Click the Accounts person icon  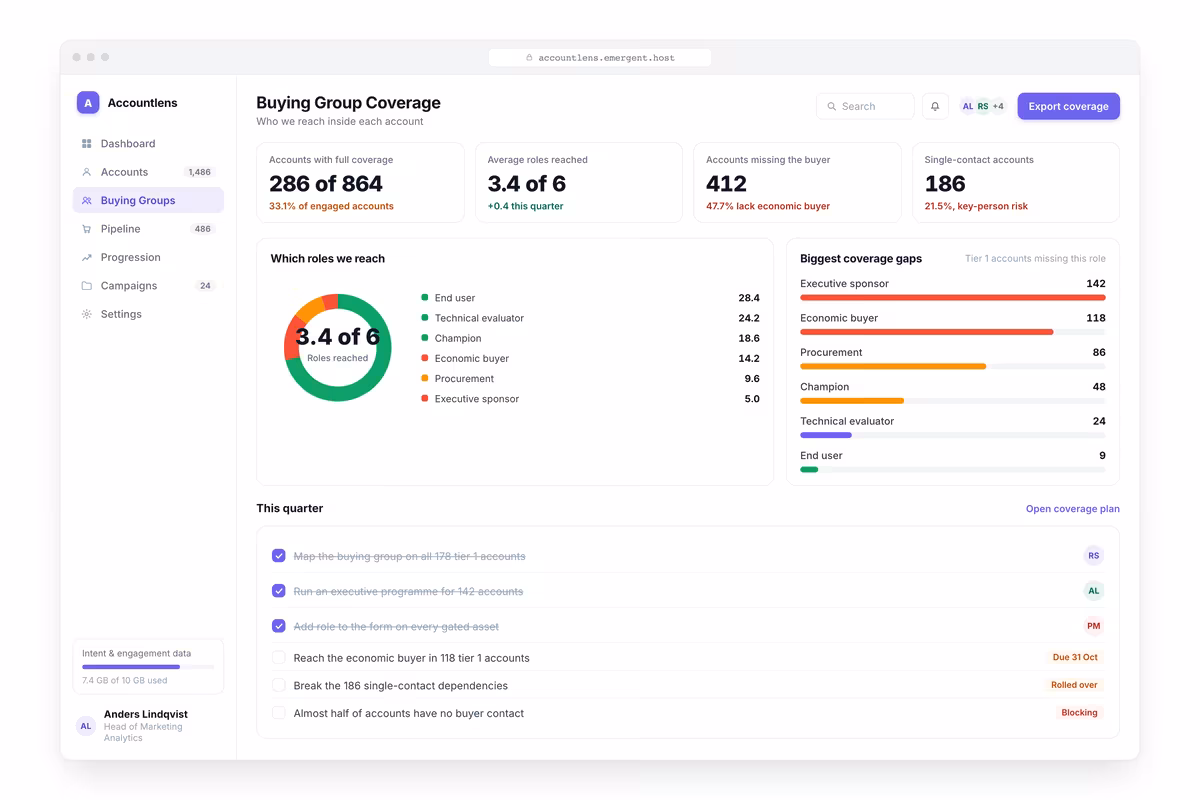(87, 172)
